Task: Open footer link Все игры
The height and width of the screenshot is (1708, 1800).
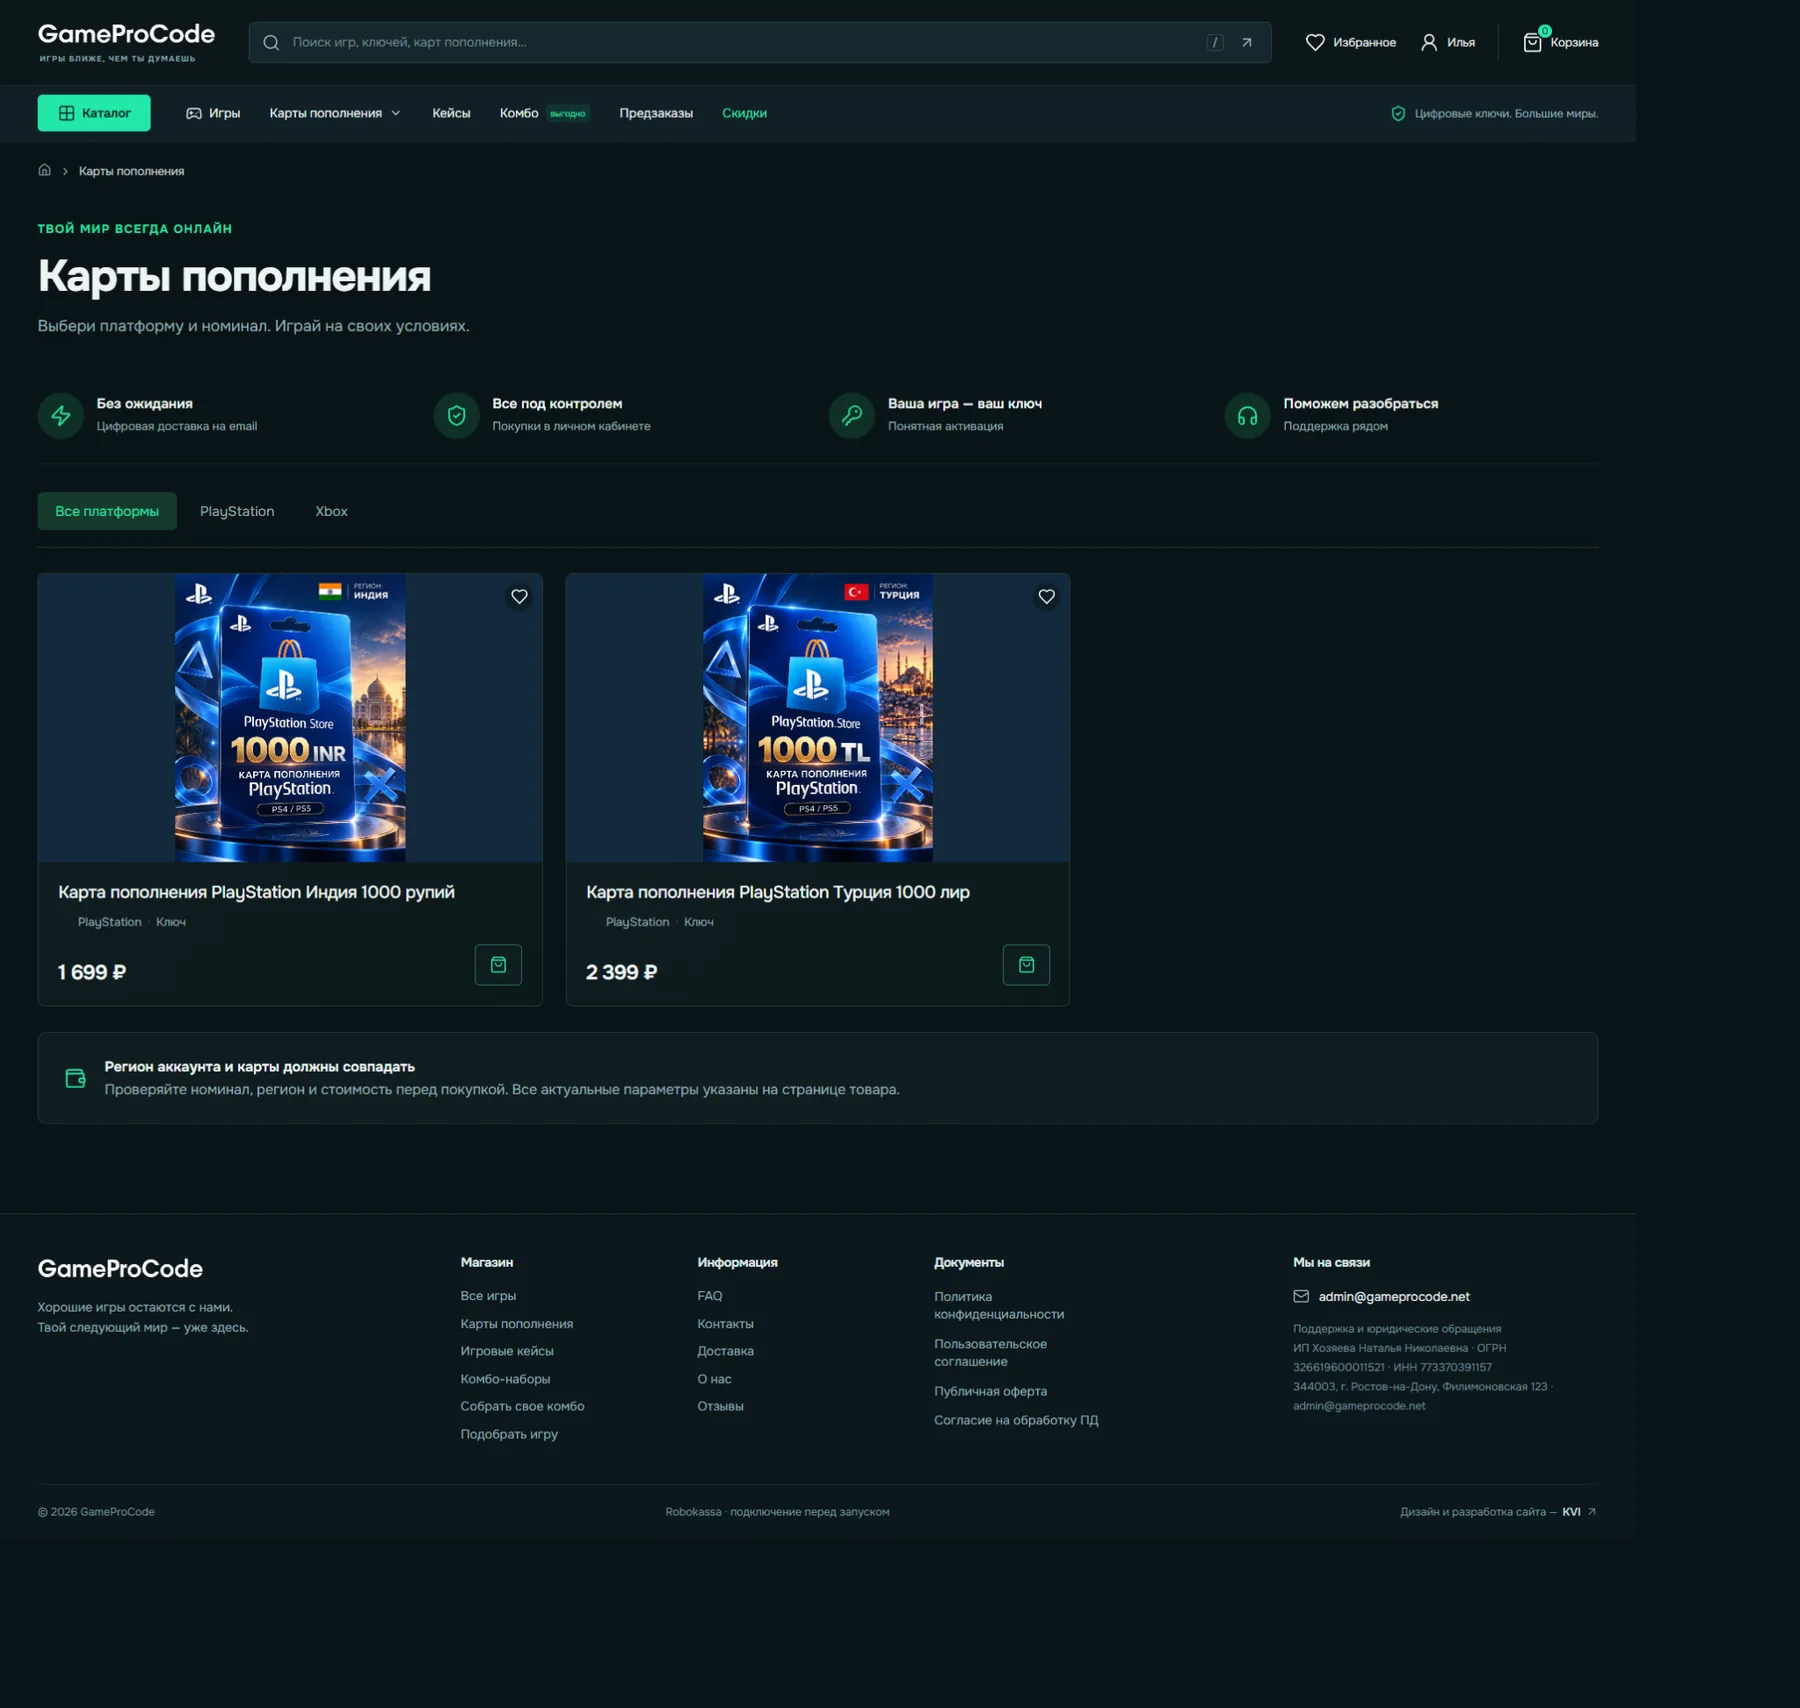Action: 488,1296
